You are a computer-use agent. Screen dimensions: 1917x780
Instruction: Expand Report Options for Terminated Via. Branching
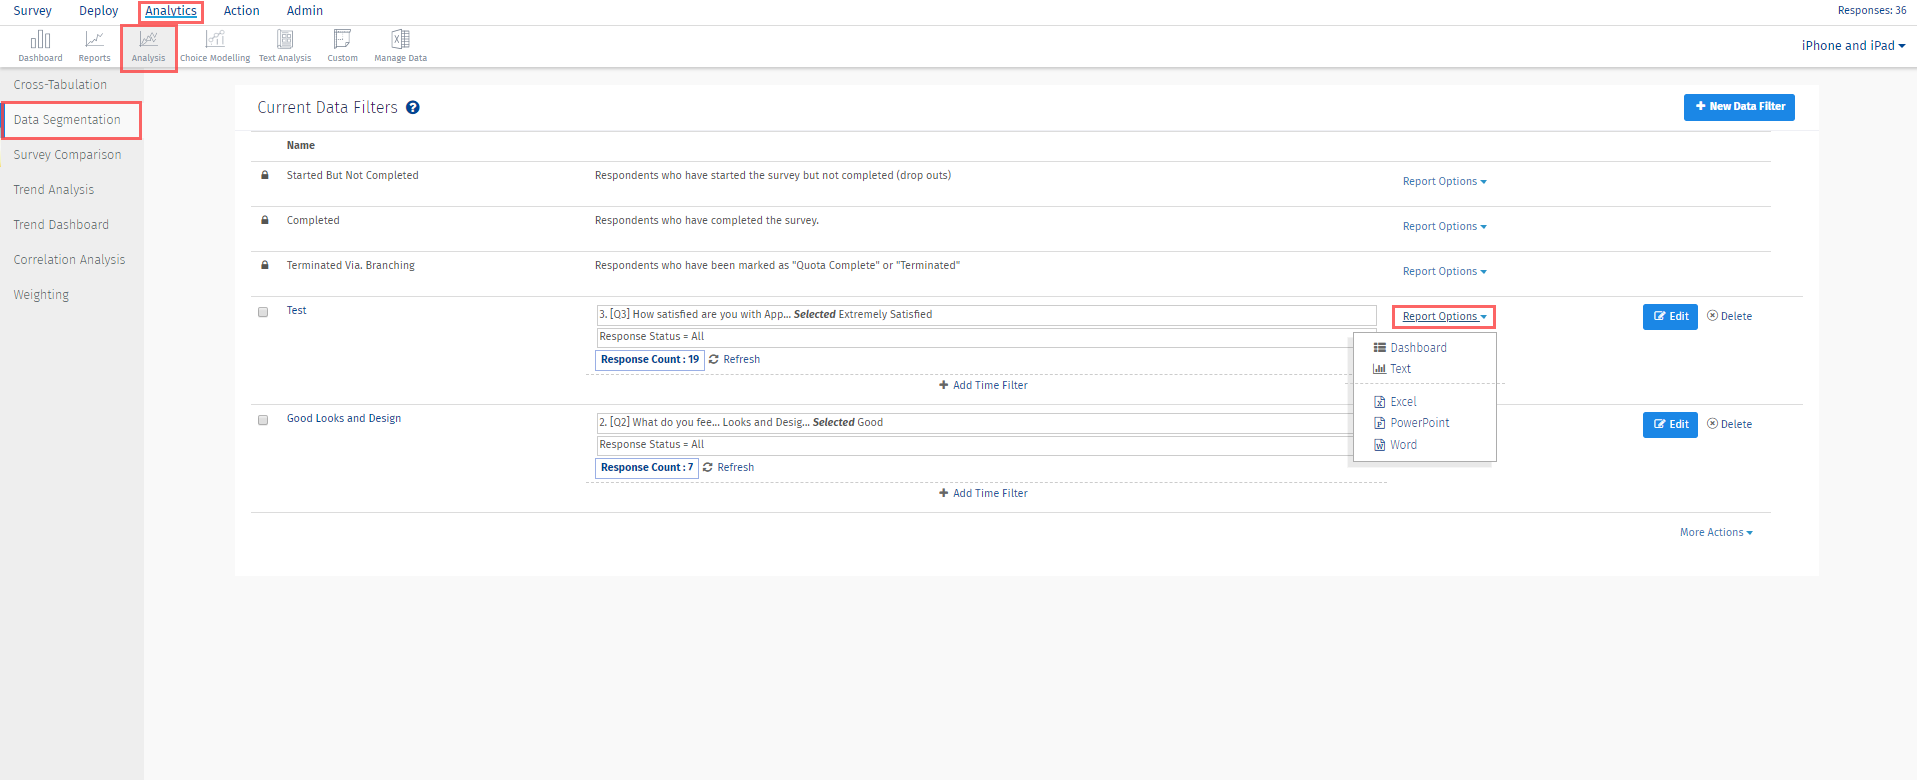tap(1444, 271)
